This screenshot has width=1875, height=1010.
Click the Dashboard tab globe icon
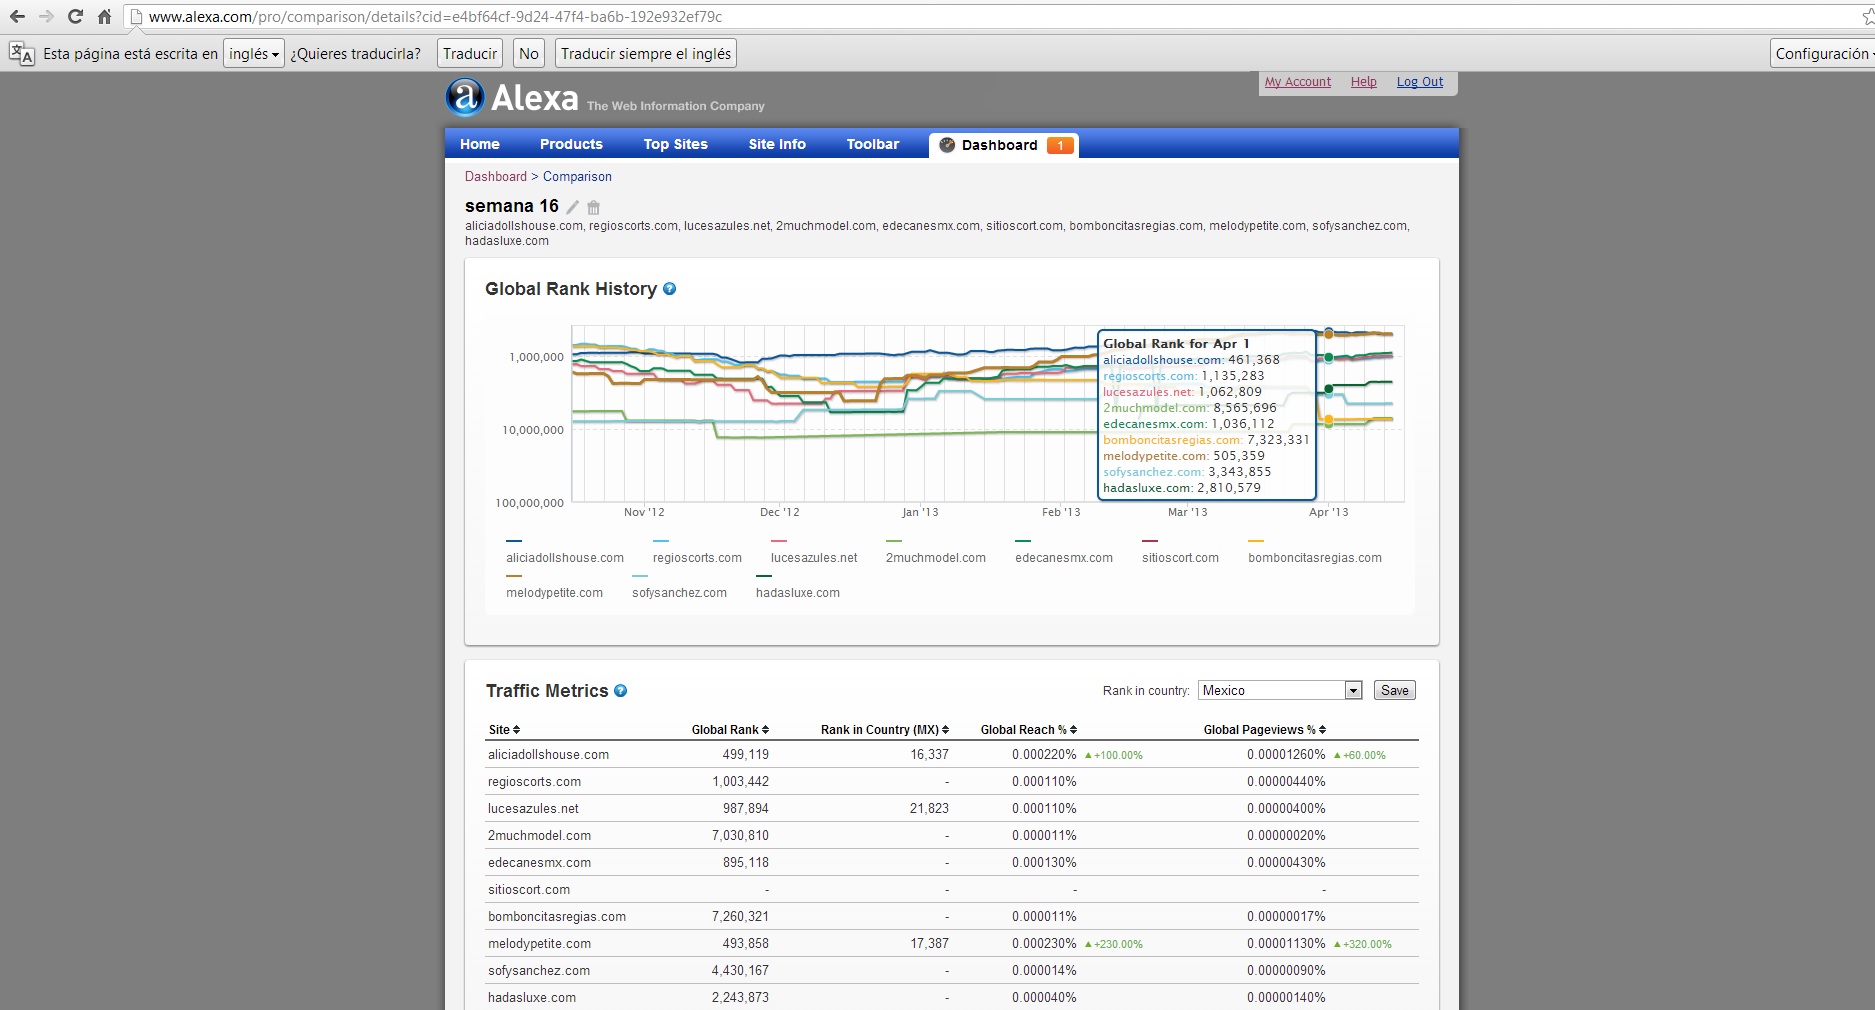pos(947,145)
